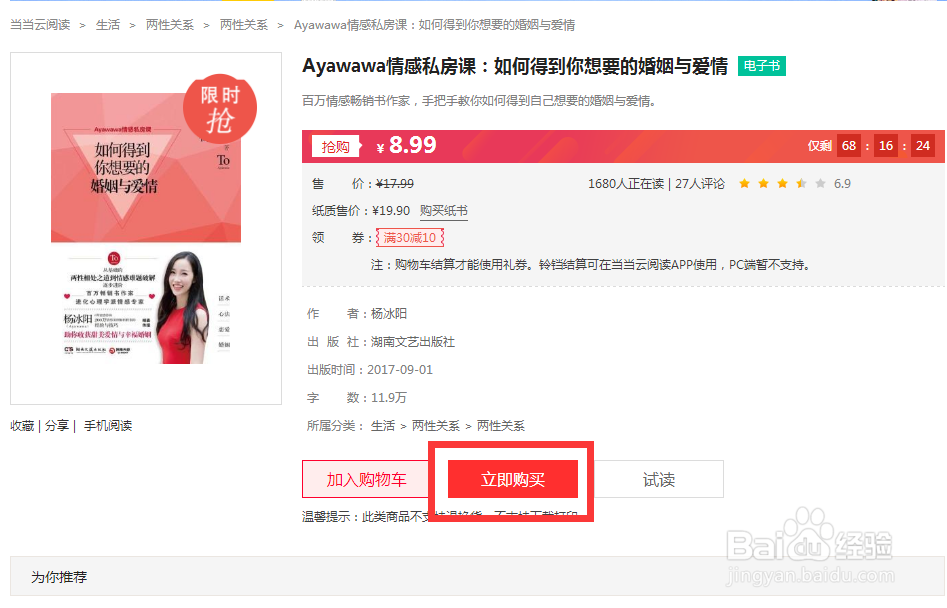Screen dimensions: 947x608
Task: Click the 为你推荐 section header
Action: coord(59,577)
